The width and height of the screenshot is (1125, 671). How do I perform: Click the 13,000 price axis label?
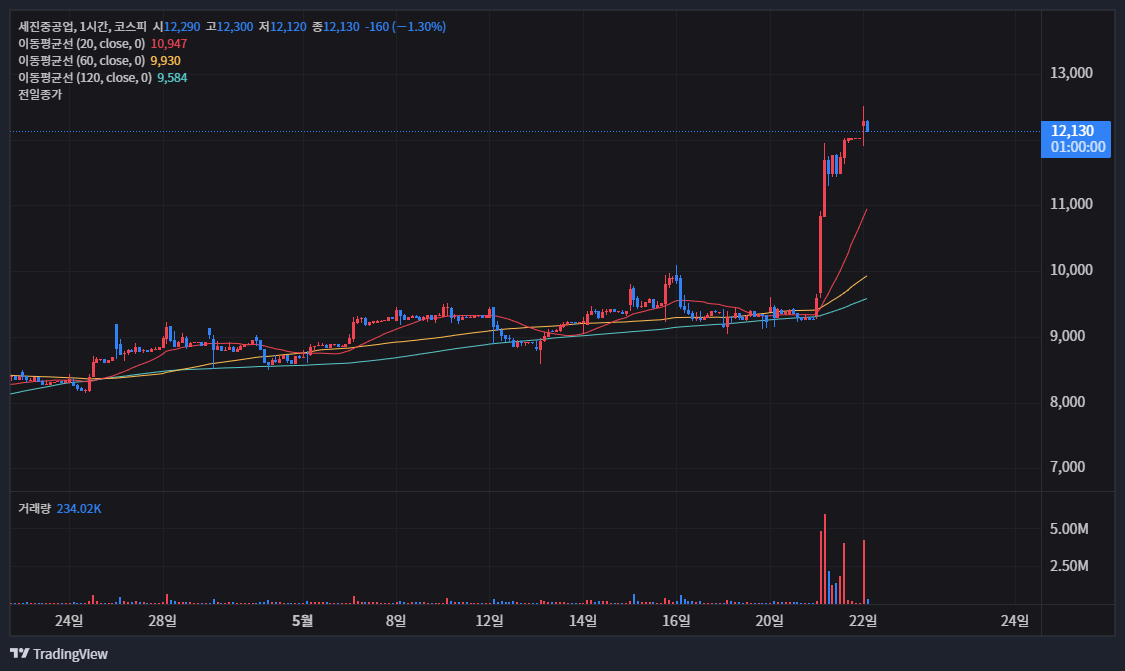[1071, 72]
